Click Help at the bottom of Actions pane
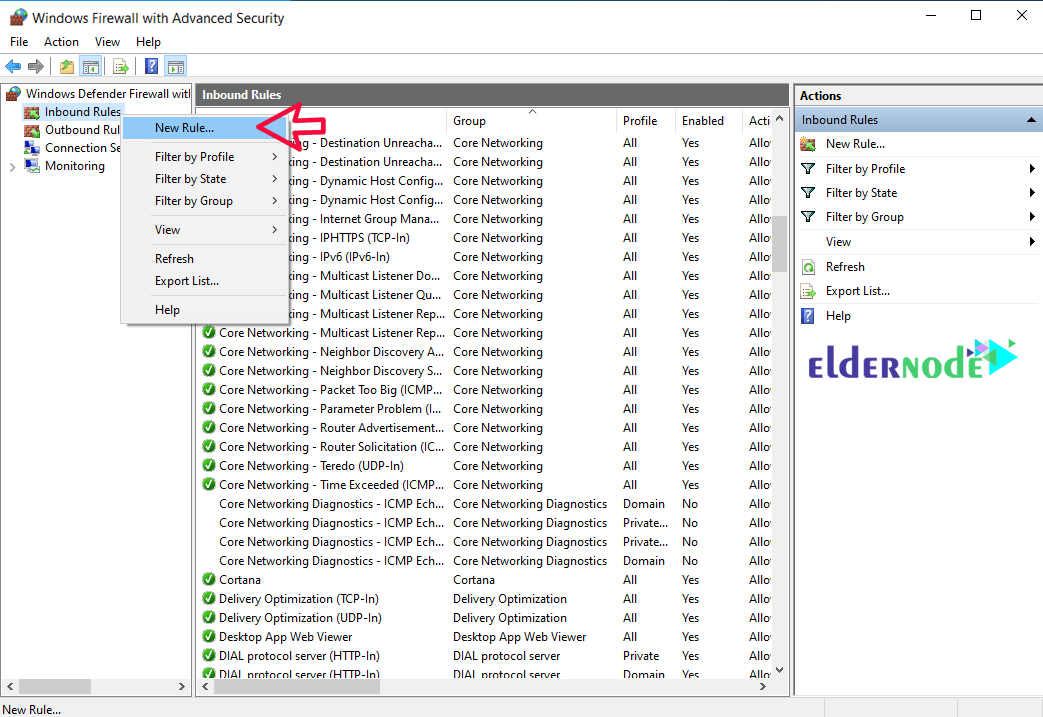 coord(840,316)
